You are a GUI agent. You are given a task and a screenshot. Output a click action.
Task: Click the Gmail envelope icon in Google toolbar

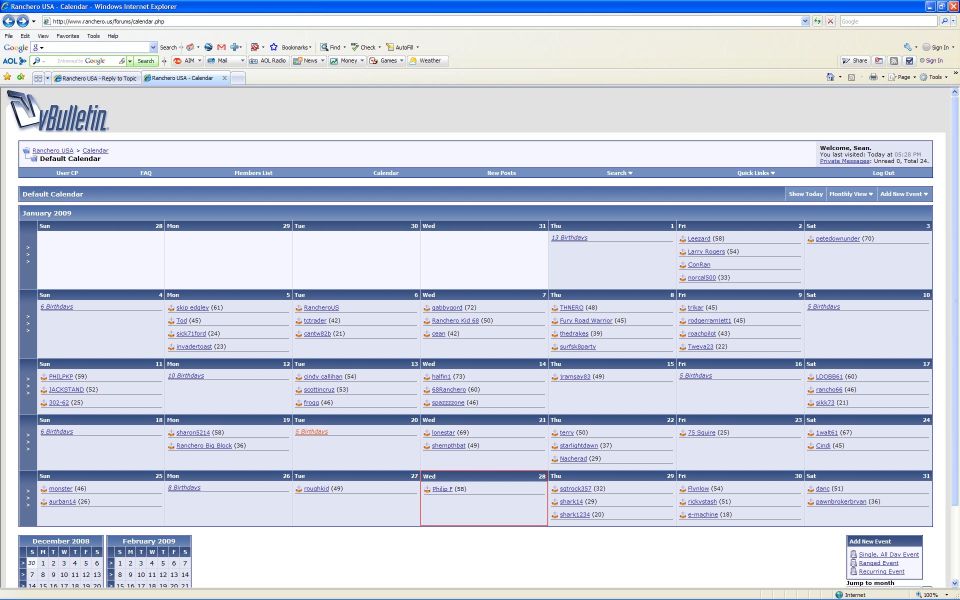click(222, 47)
